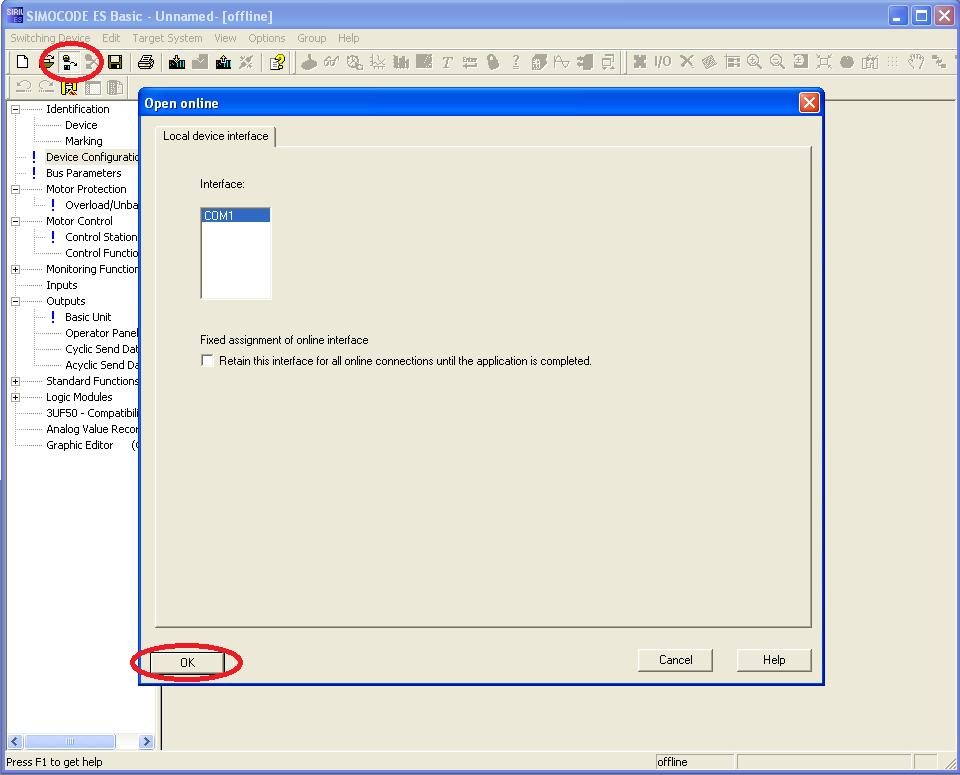The image size is (960, 775).
Task: Select the Device tree item
Action: (81, 125)
